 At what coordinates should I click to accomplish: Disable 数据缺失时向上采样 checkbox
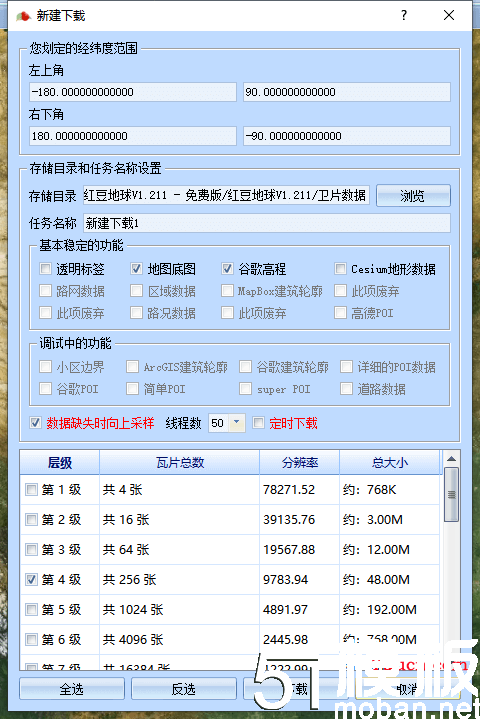click(x=35, y=422)
